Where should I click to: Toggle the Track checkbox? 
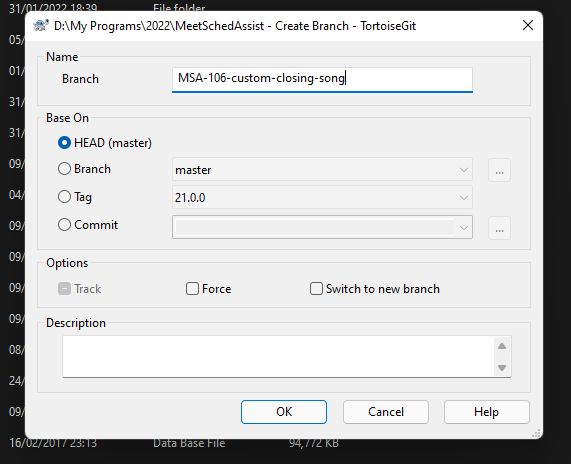click(x=64, y=289)
